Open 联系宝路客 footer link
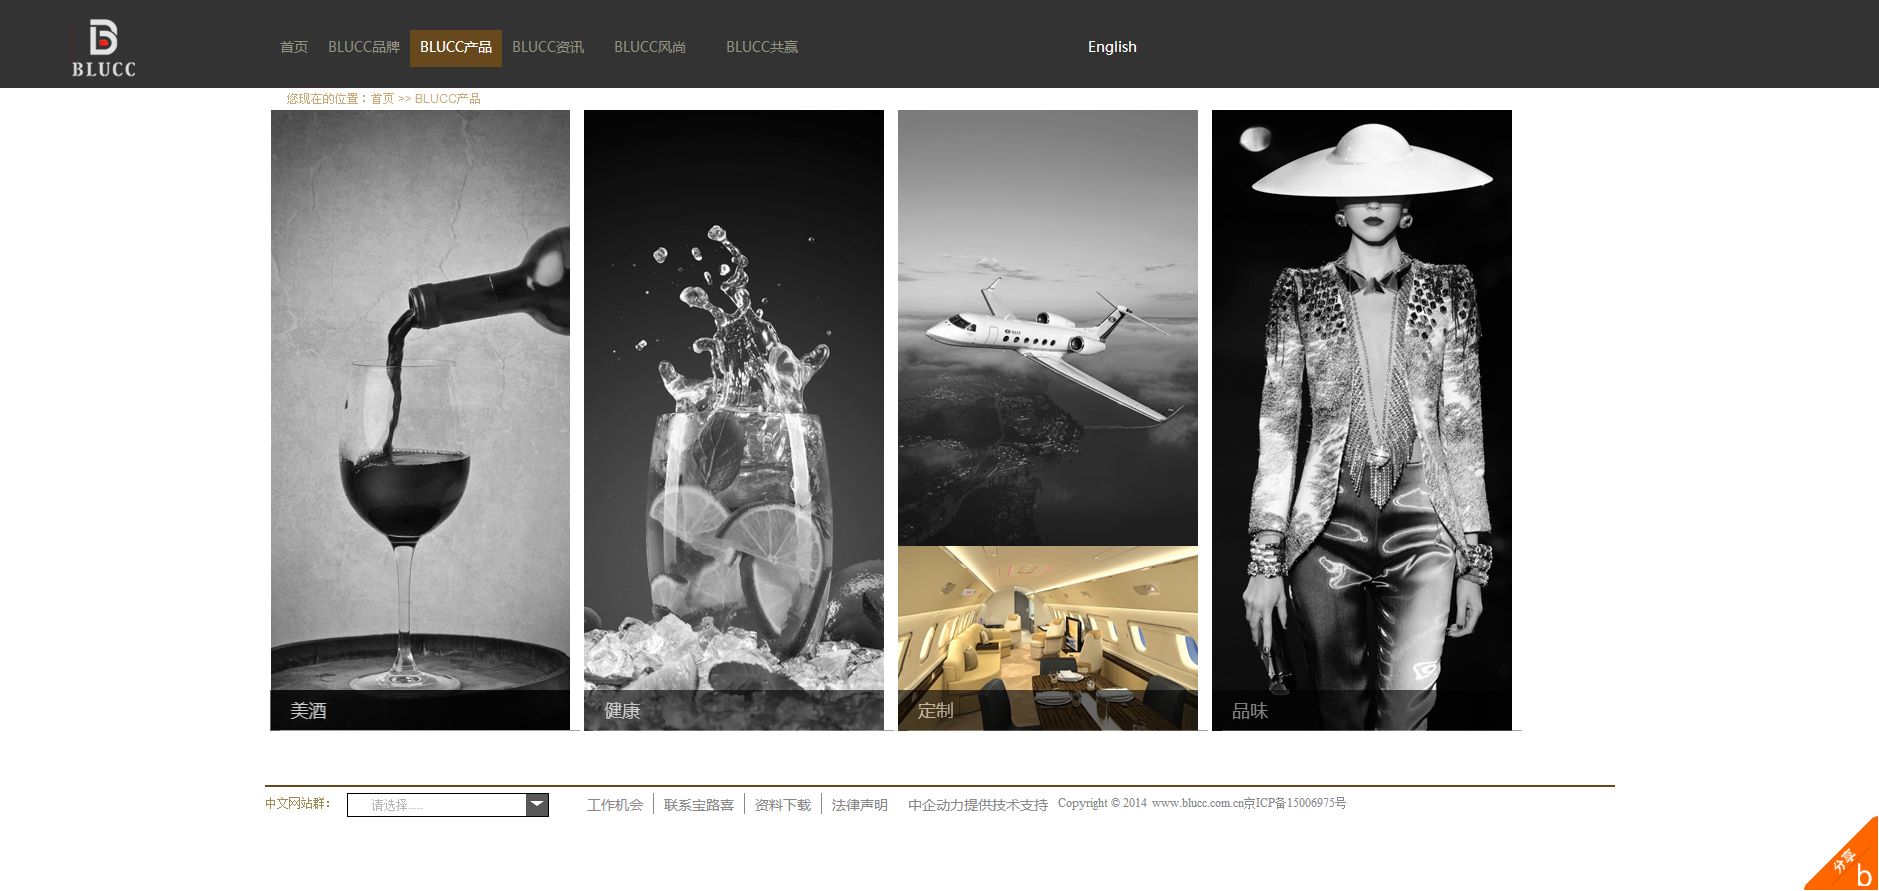This screenshot has width=1879, height=891. [699, 805]
